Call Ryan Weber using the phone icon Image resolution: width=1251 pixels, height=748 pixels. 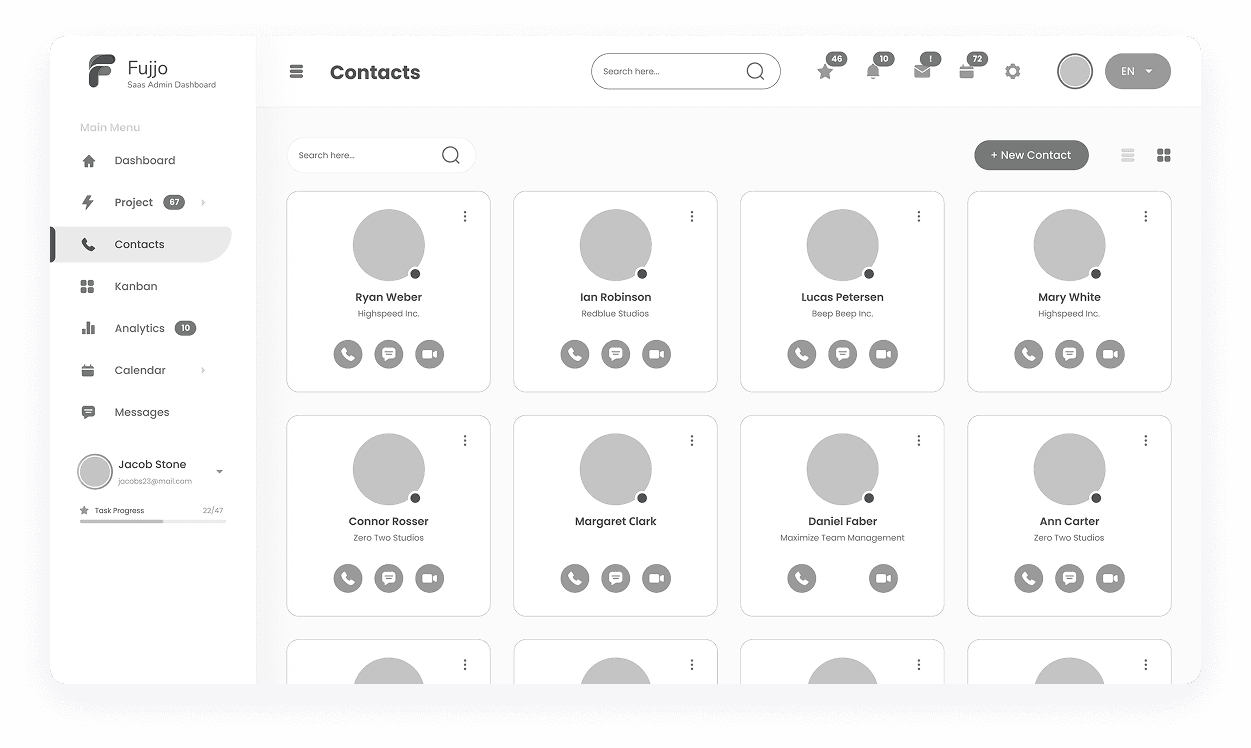pos(347,353)
